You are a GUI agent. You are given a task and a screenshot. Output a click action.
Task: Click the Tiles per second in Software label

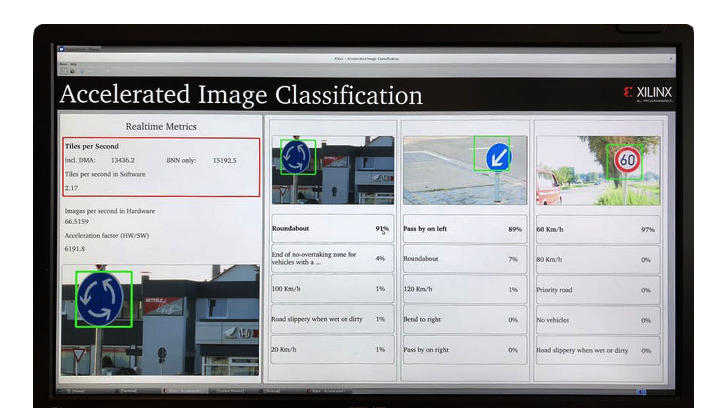tap(105, 174)
